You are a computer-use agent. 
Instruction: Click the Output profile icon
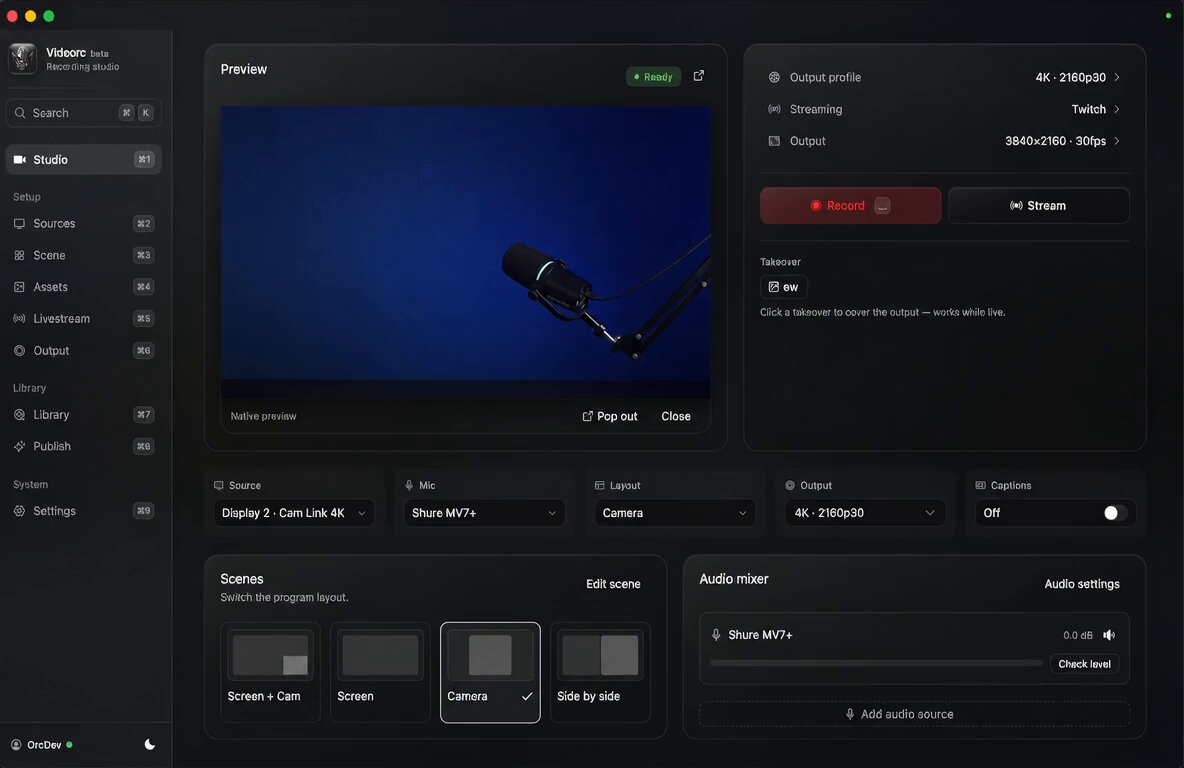774,77
